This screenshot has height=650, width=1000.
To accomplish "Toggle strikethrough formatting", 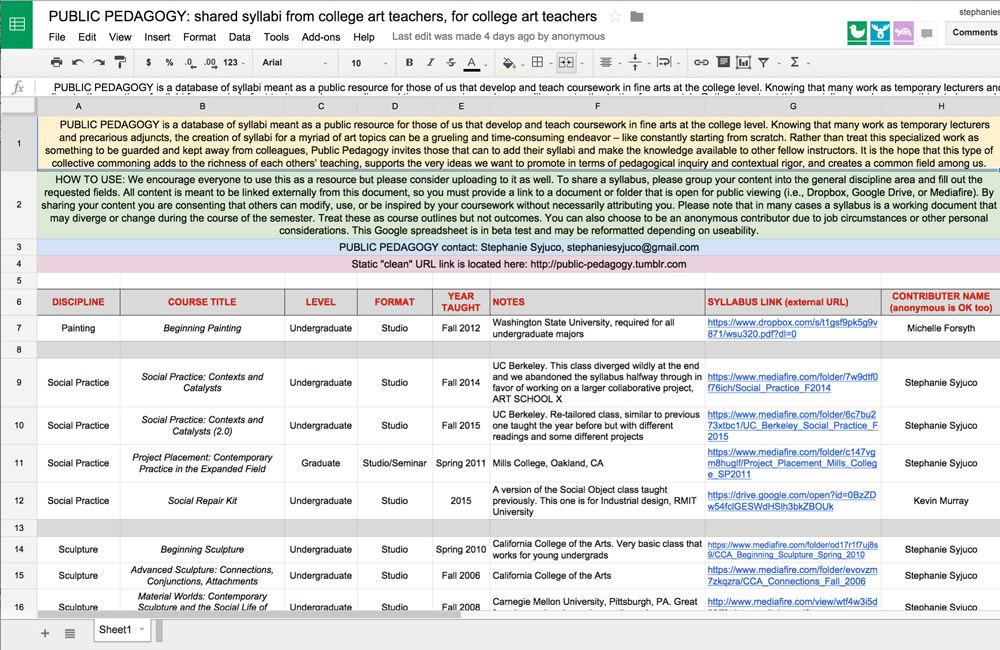I will (451, 62).
